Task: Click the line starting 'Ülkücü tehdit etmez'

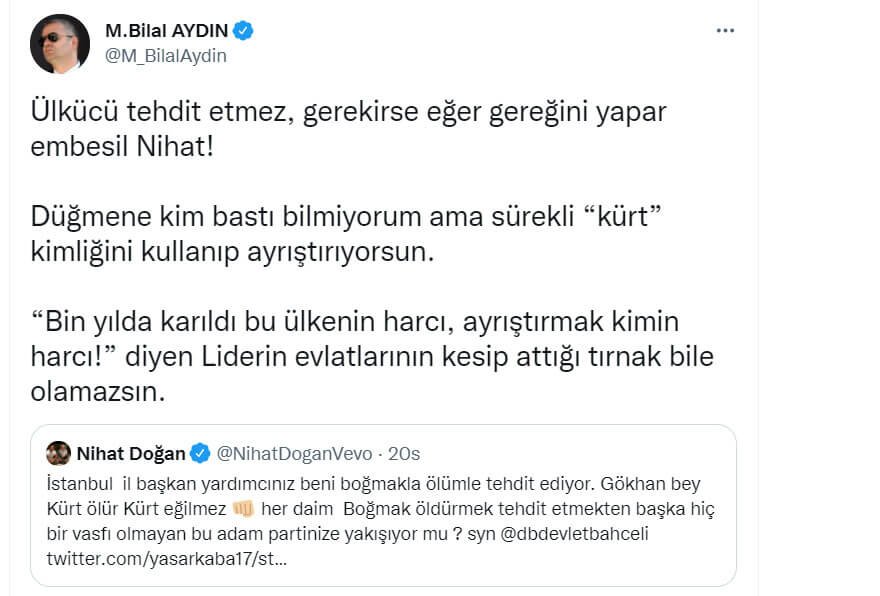Action: (347, 111)
